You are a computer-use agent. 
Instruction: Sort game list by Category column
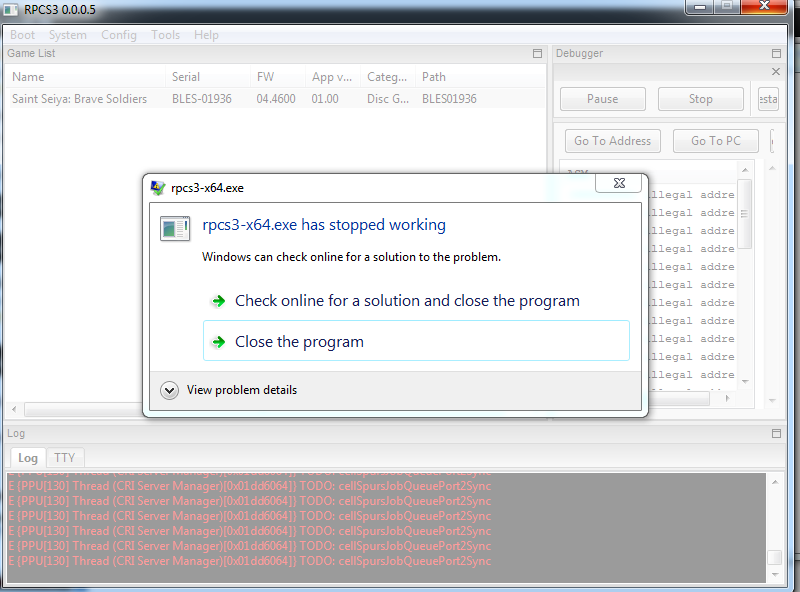click(x=388, y=77)
